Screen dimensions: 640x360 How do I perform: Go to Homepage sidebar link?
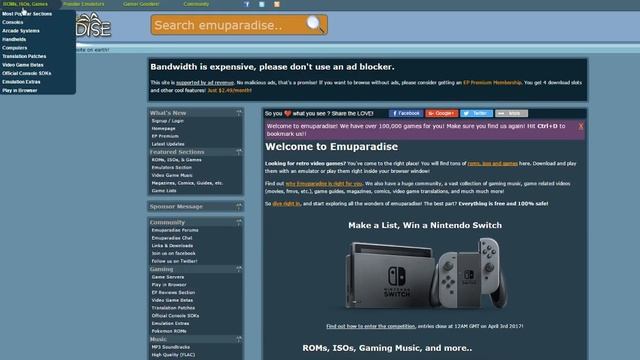click(x=163, y=129)
